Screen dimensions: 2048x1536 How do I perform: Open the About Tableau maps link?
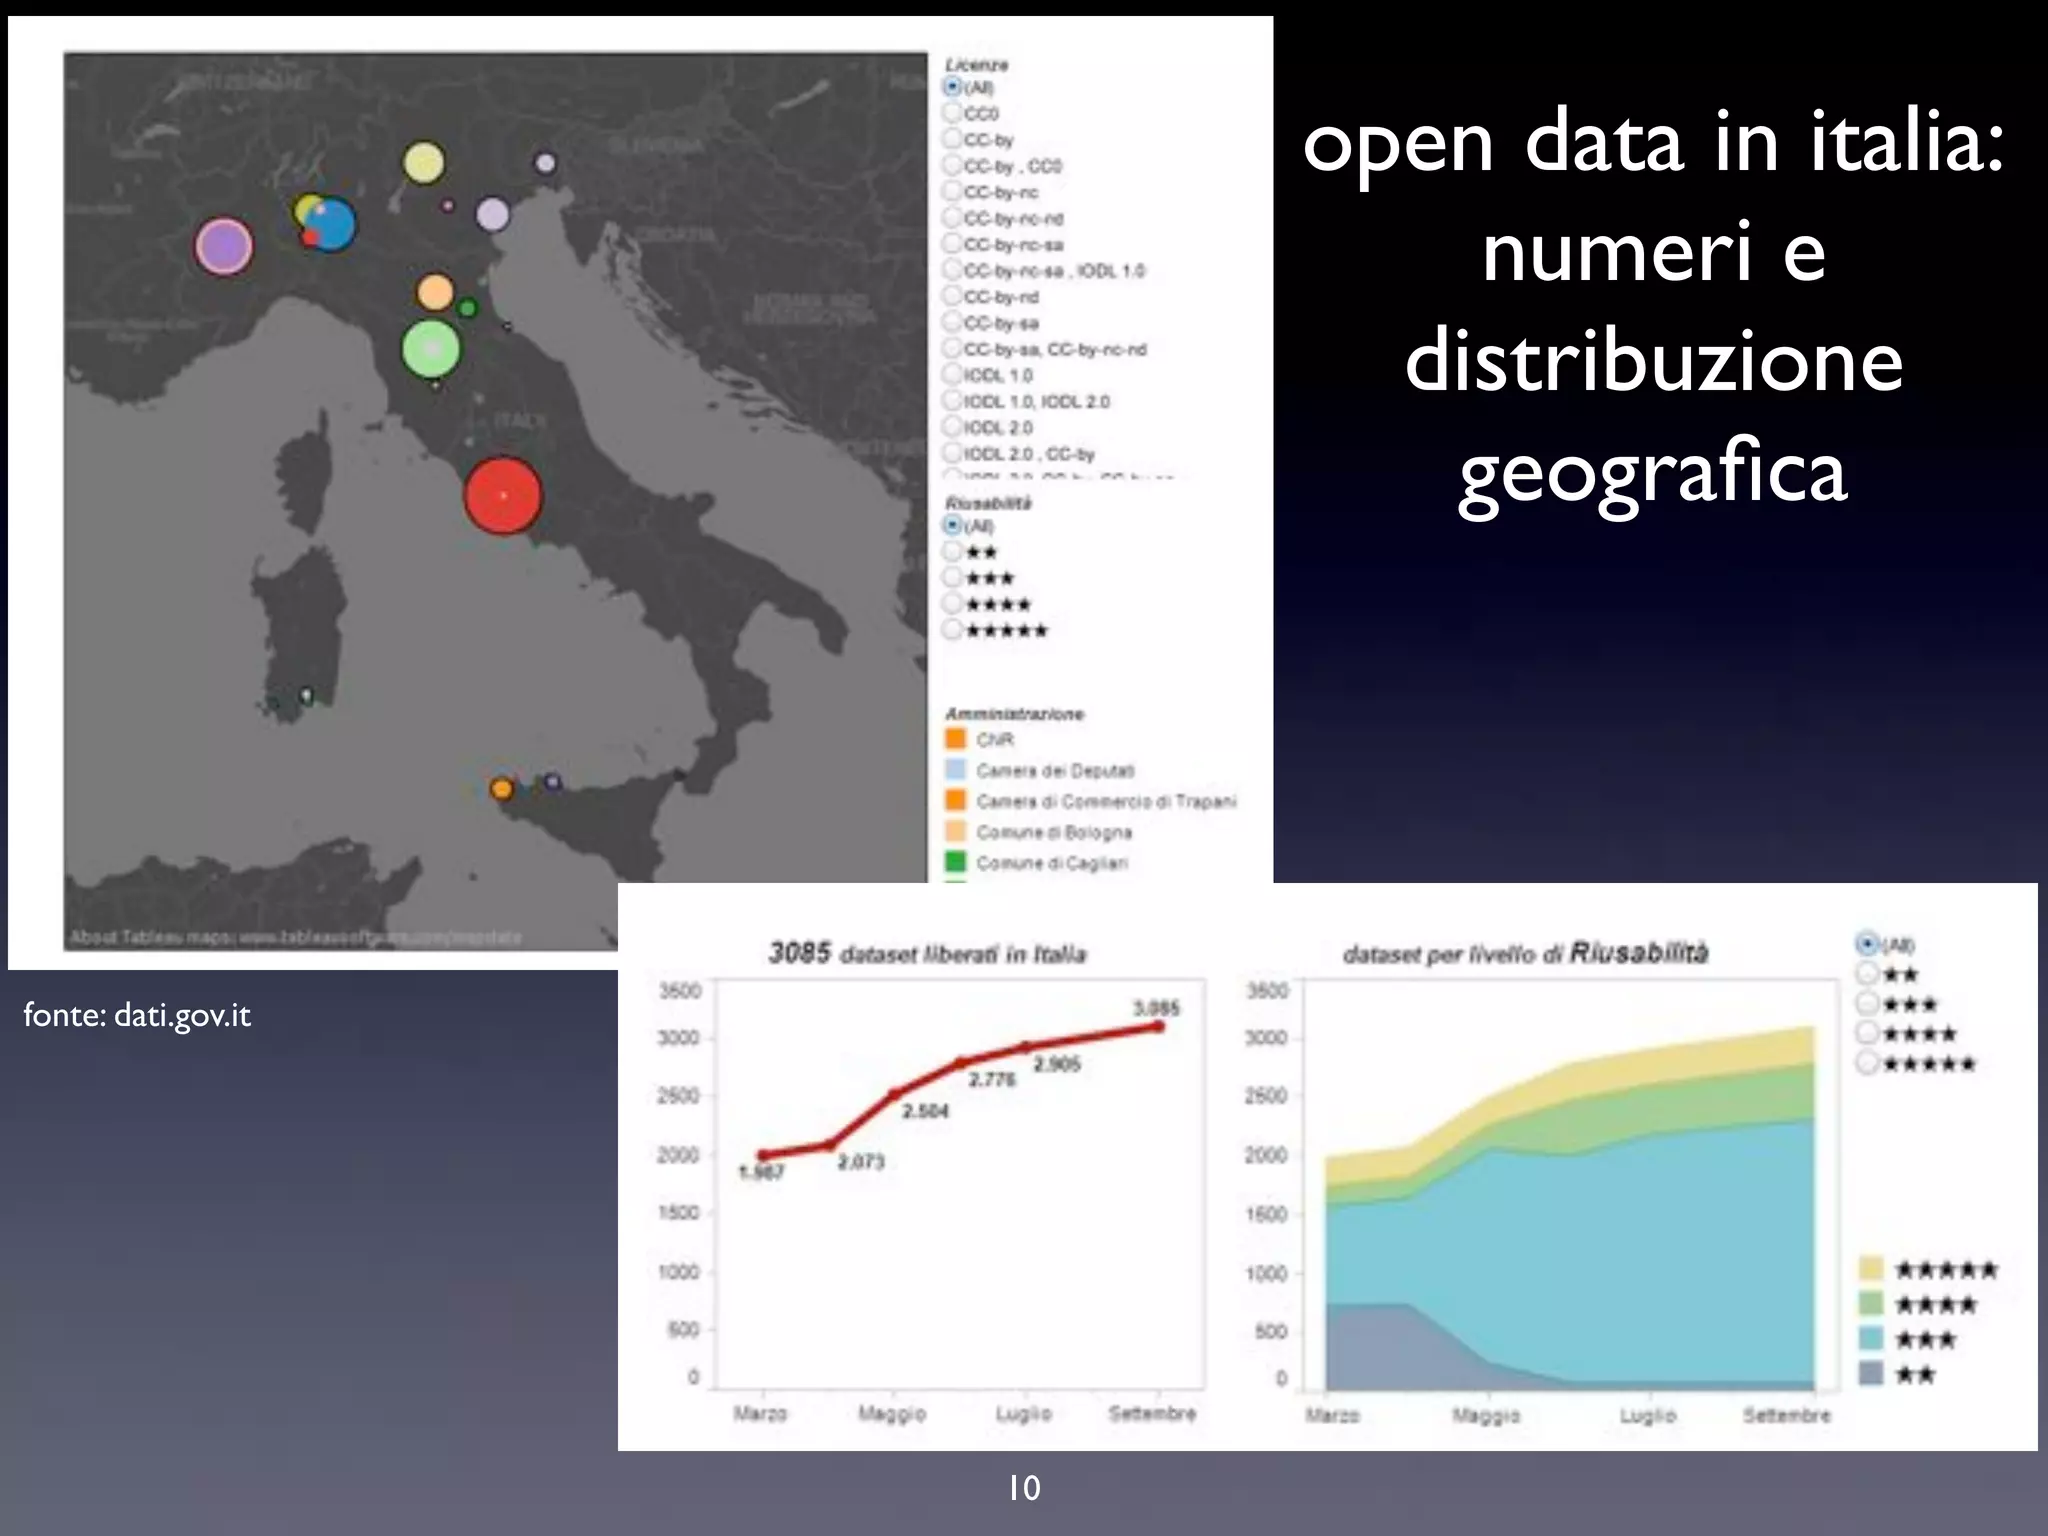tap(296, 937)
